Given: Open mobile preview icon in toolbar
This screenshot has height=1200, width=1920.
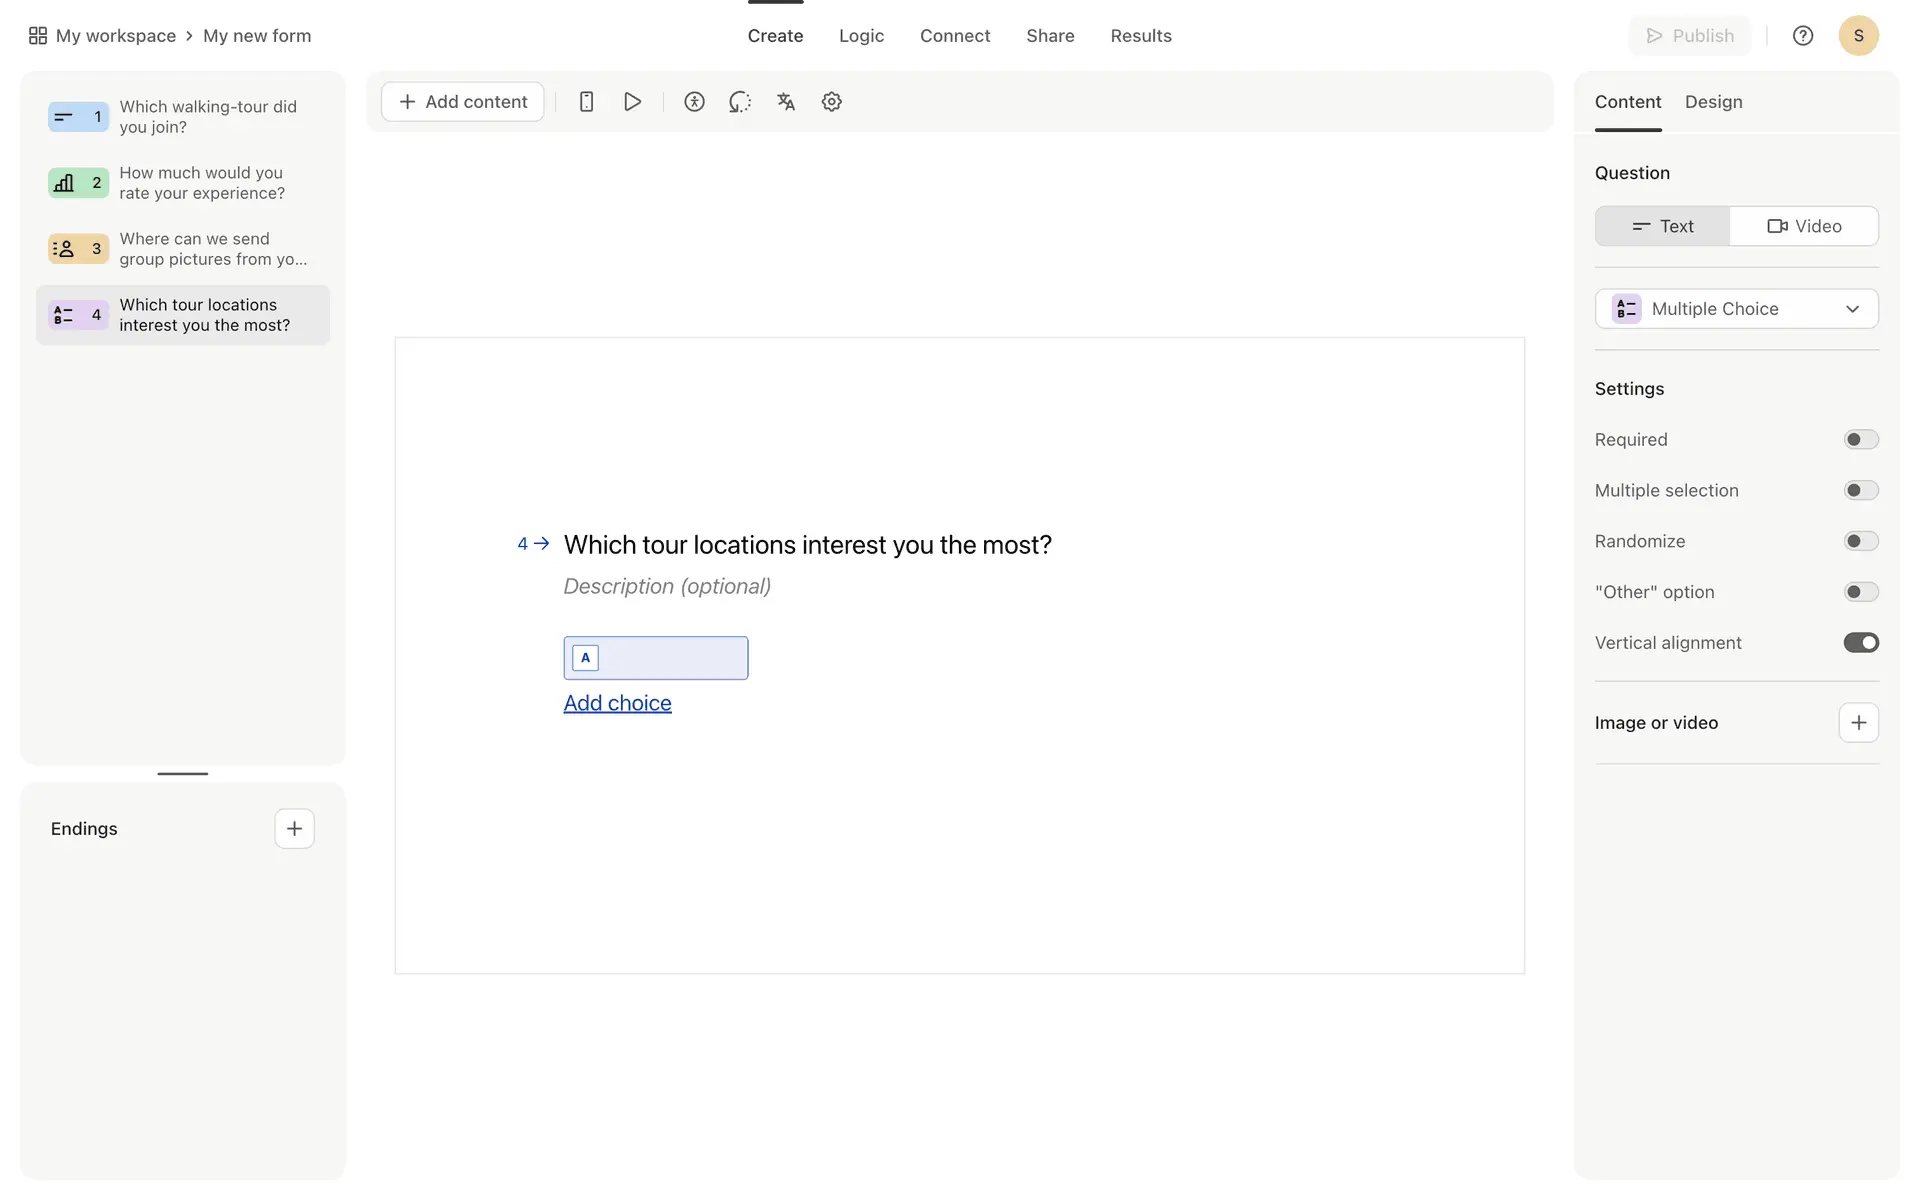Looking at the screenshot, I should (587, 102).
